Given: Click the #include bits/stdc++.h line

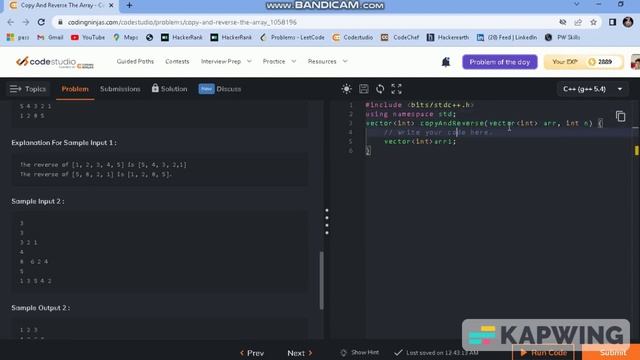Looking at the screenshot, I should click(420, 105).
